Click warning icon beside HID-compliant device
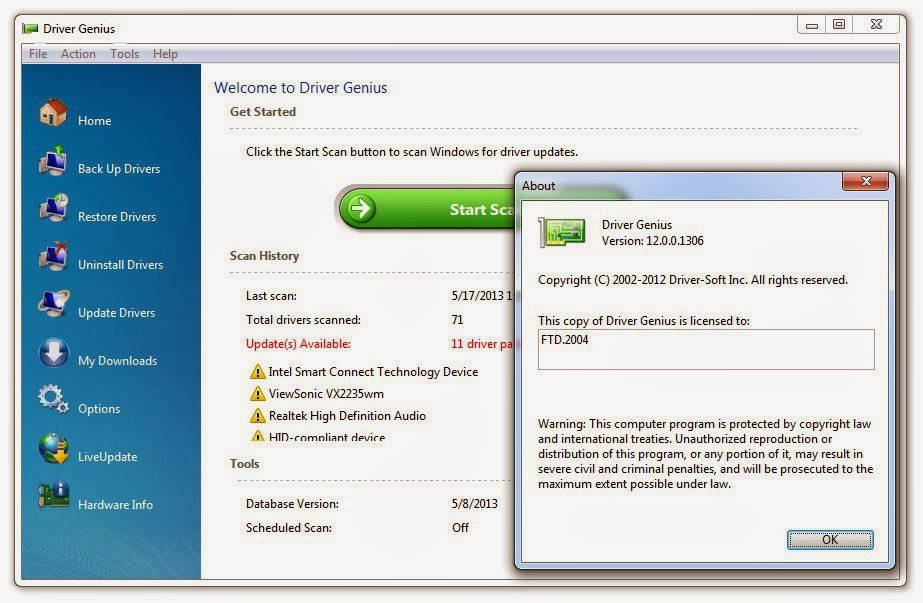Viewport: 923px width, 603px height. pos(257,436)
